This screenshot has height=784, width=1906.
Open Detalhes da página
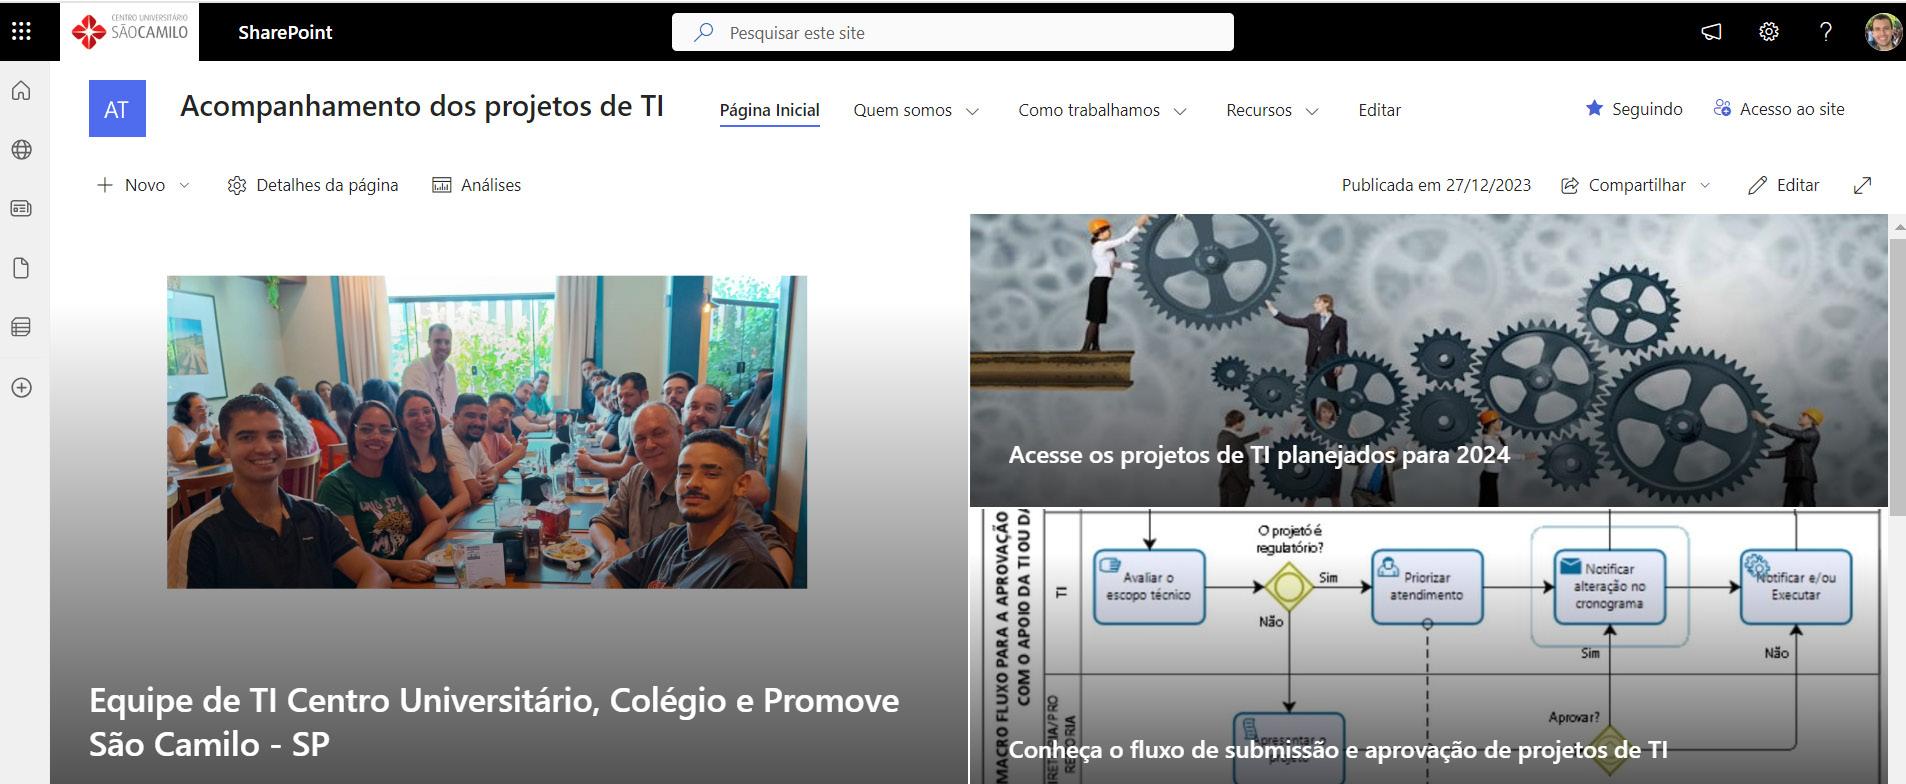[x=312, y=185]
